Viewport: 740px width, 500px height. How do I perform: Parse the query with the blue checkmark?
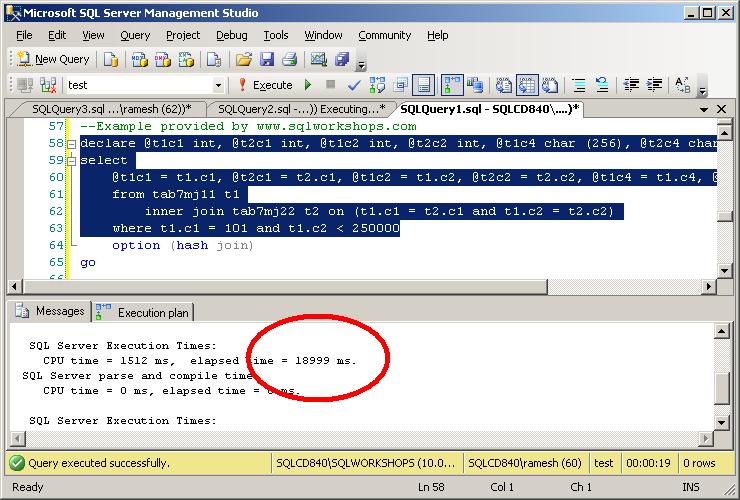click(354, 85)
